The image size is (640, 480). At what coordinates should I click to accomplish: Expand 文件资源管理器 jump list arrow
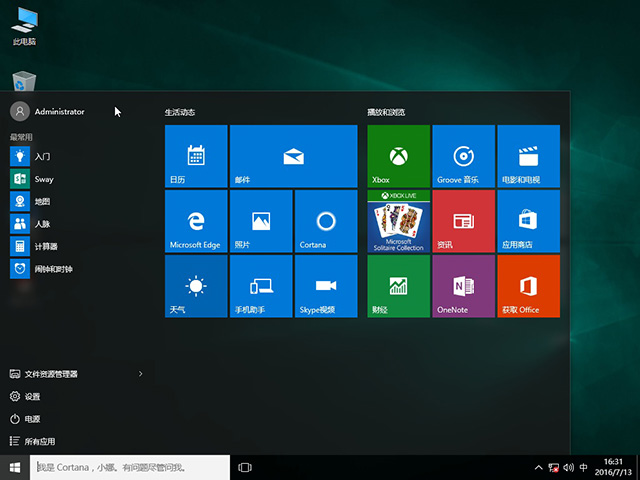pyautogui.click(x=140, y=374)
